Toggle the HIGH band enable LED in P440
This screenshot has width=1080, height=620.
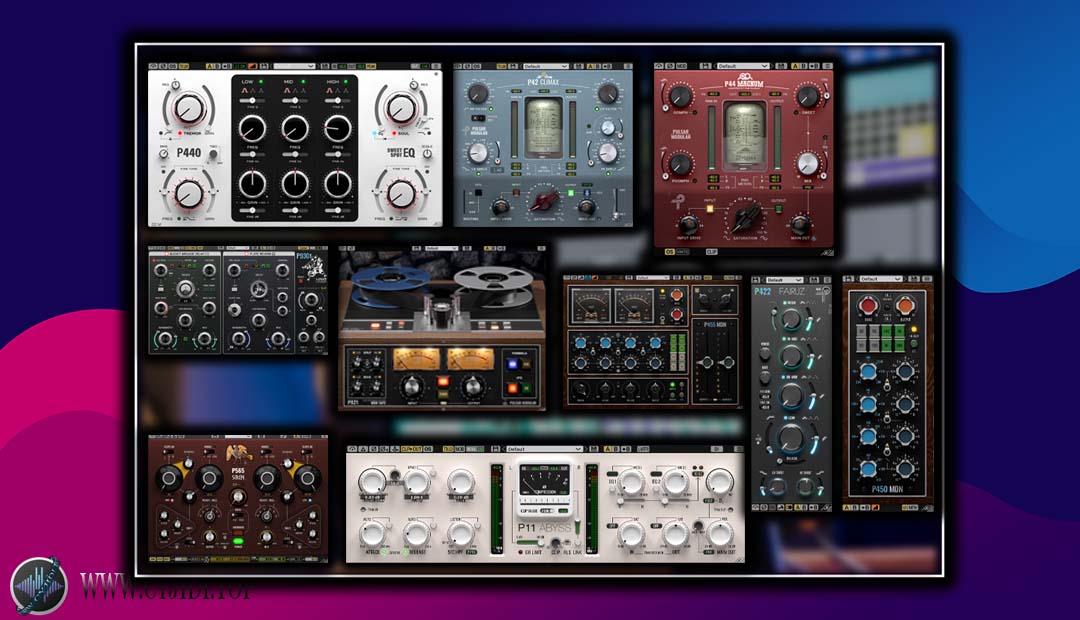346,82
